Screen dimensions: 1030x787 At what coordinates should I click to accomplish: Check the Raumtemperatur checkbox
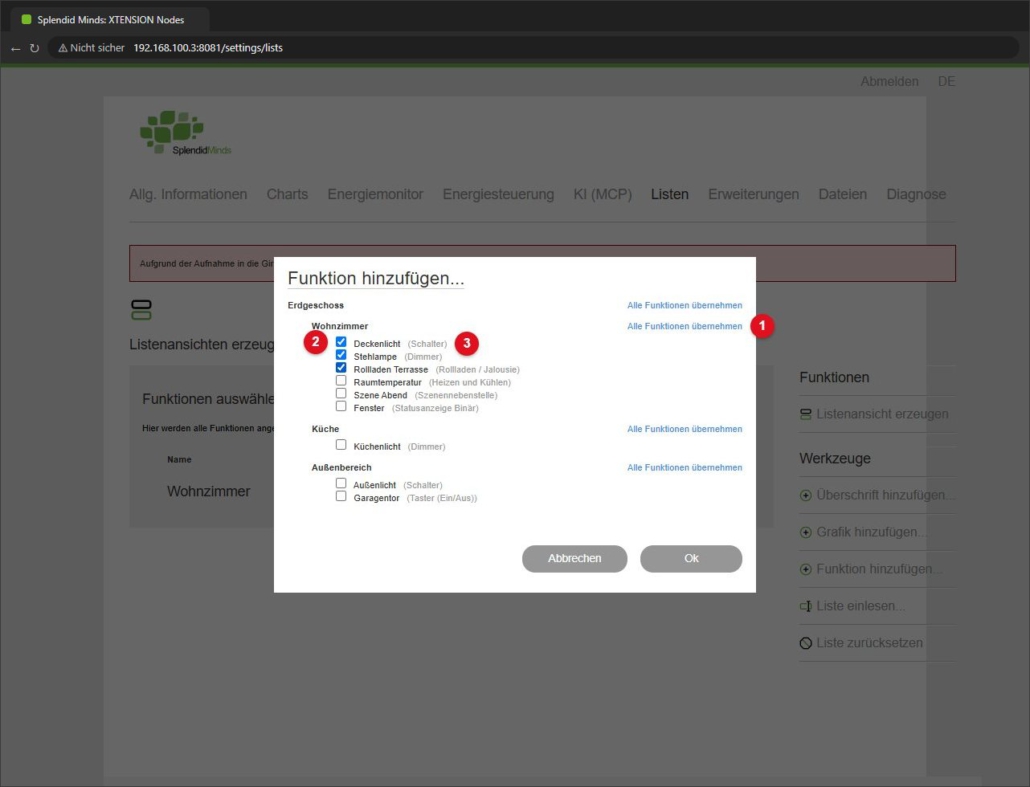point(341,380)
